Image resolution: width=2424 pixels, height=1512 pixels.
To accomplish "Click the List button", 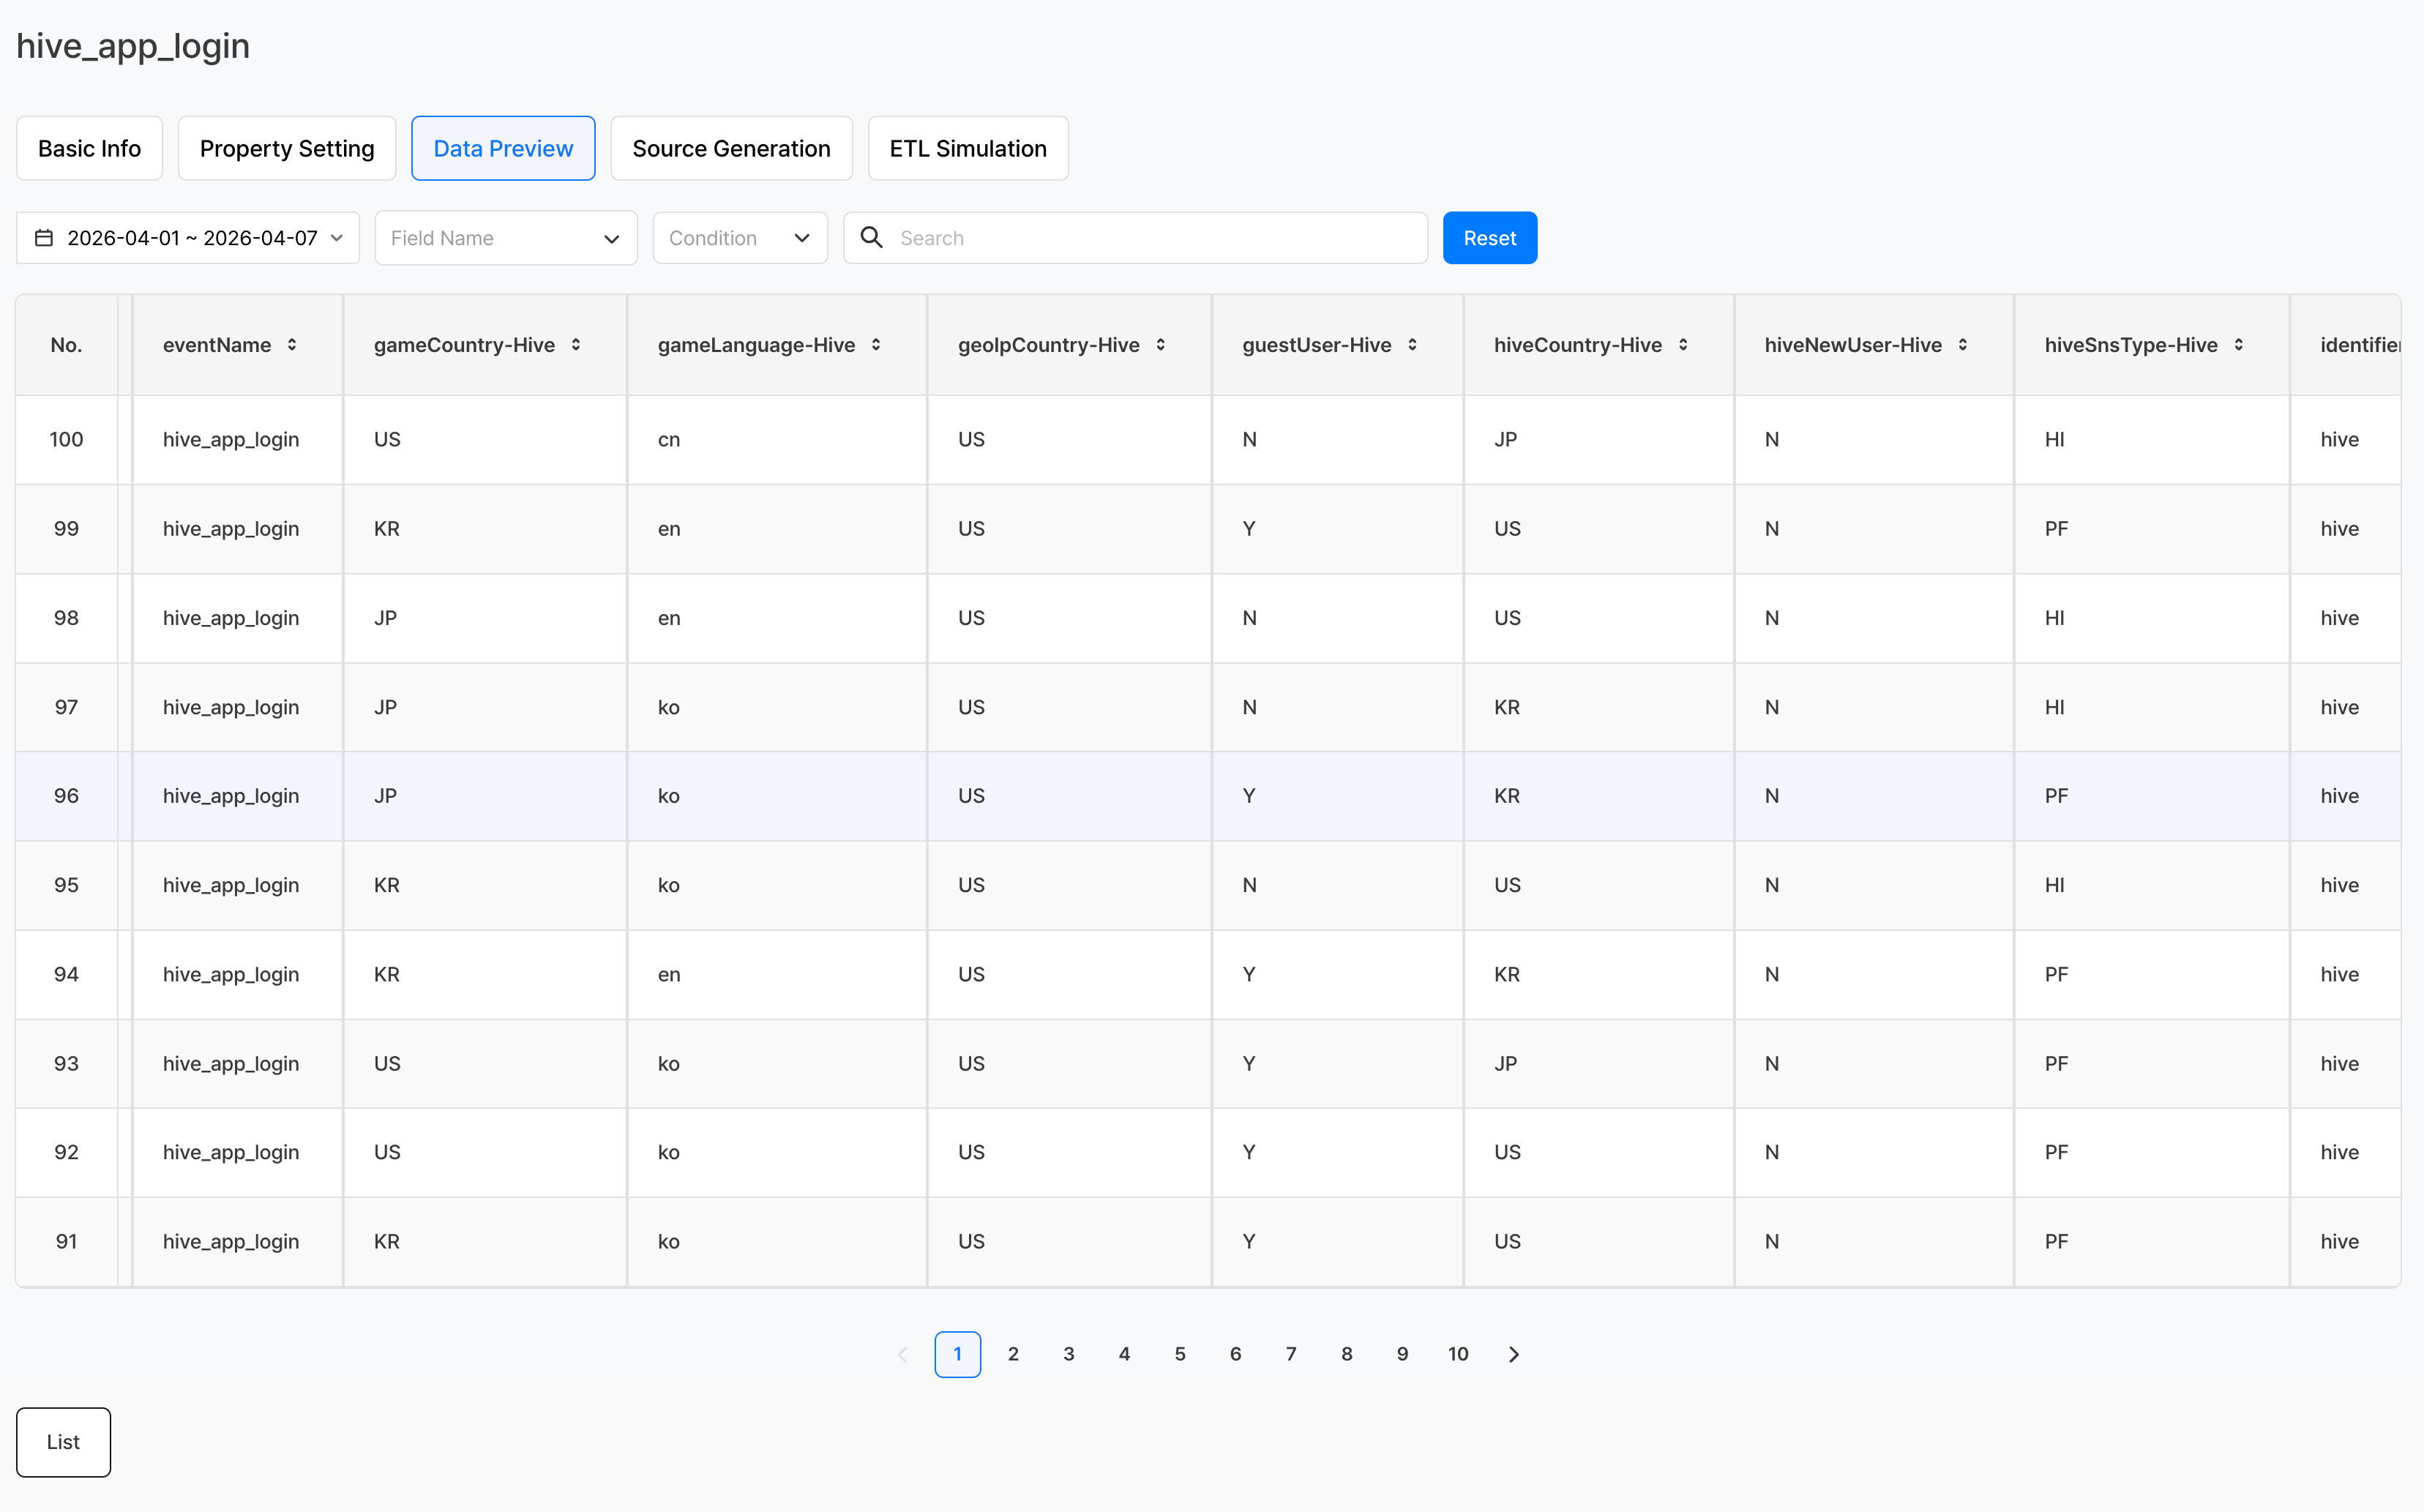I will click(63, 1442).
